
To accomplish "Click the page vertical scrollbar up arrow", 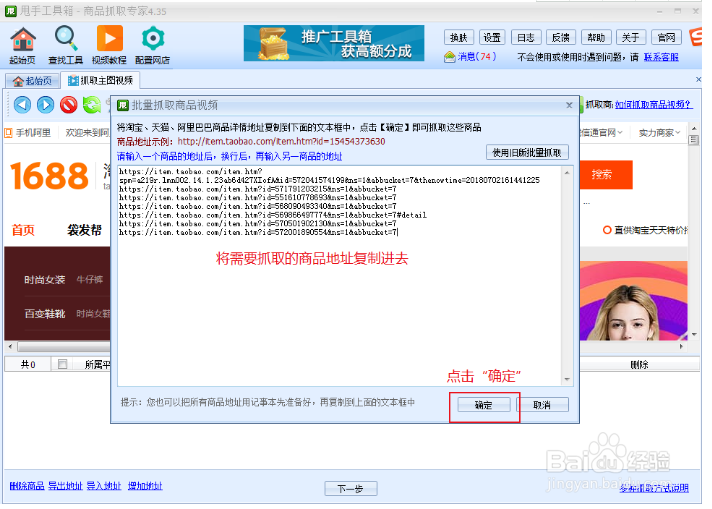I will [x=694, y=128].
